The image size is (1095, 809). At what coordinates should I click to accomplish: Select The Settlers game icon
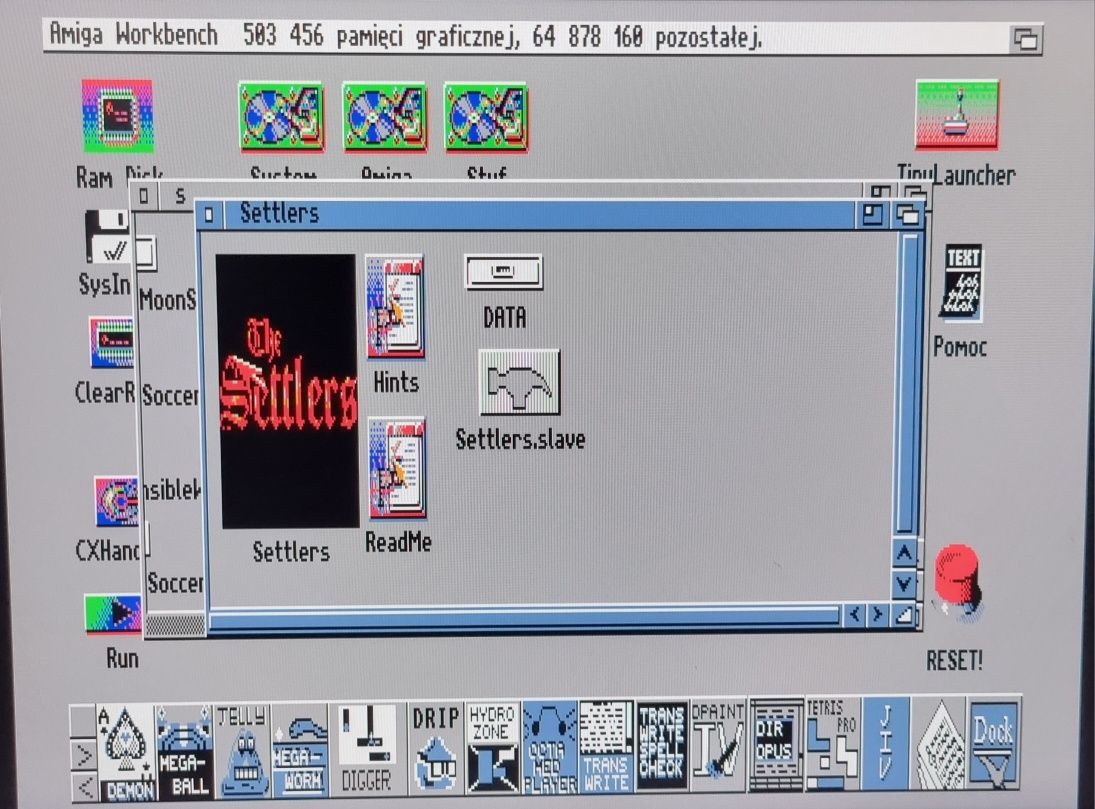(x=287, y=391)
